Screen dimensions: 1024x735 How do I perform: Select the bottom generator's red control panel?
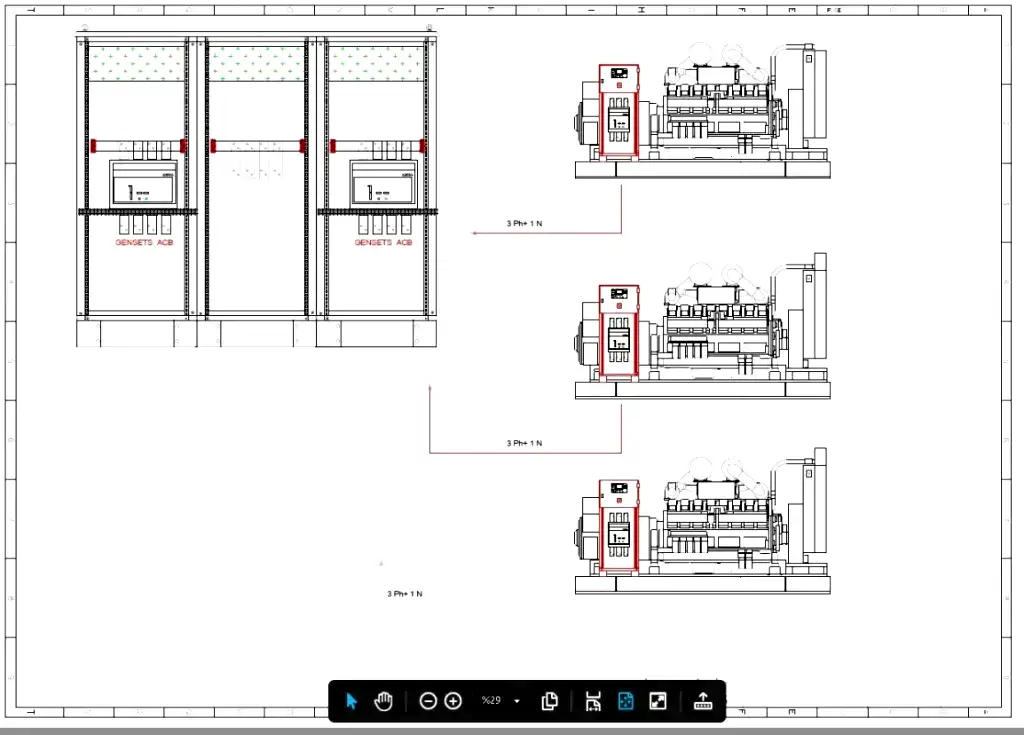[x=619, y=526]
